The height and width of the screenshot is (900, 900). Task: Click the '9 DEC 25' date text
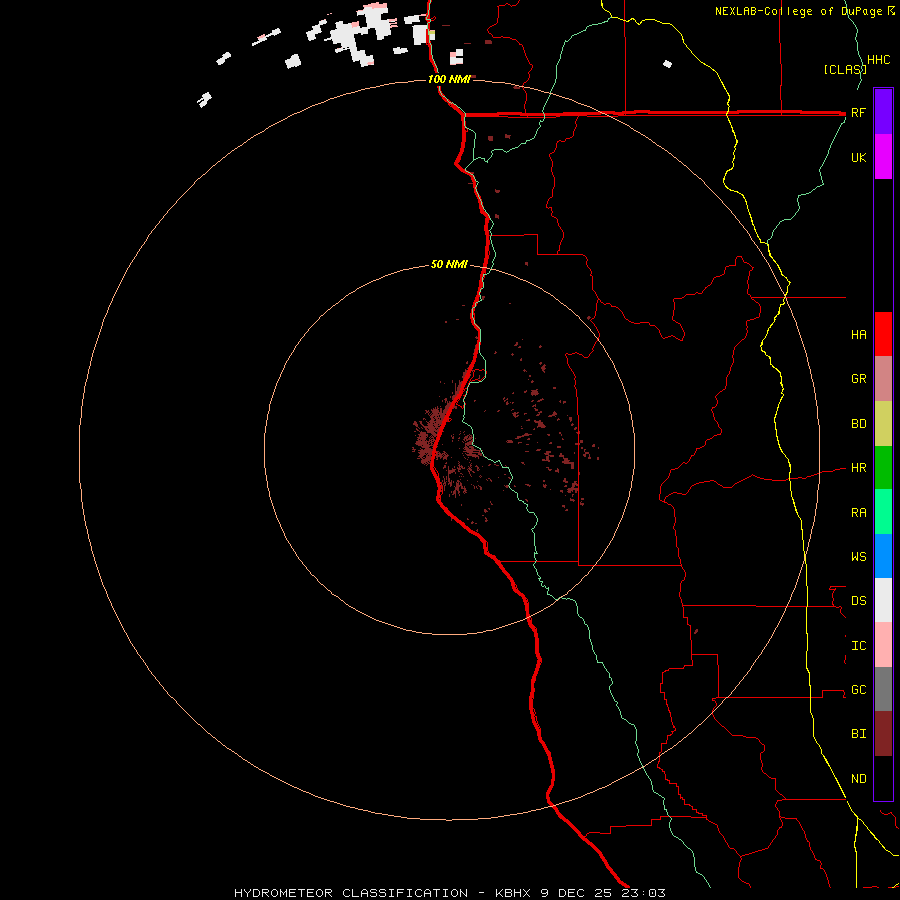click(577, 893)
